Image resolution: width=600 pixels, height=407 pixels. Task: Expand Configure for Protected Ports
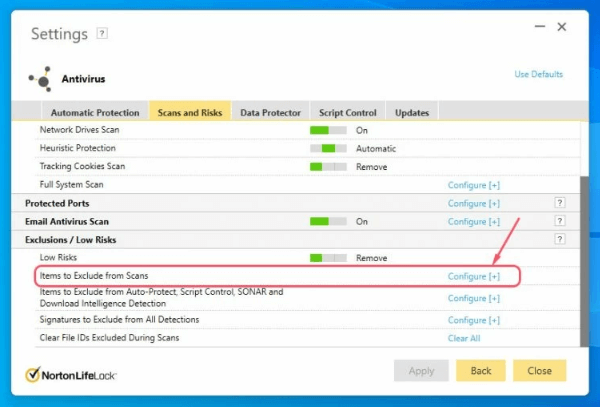pyautogui.click(x=473, y=203)
